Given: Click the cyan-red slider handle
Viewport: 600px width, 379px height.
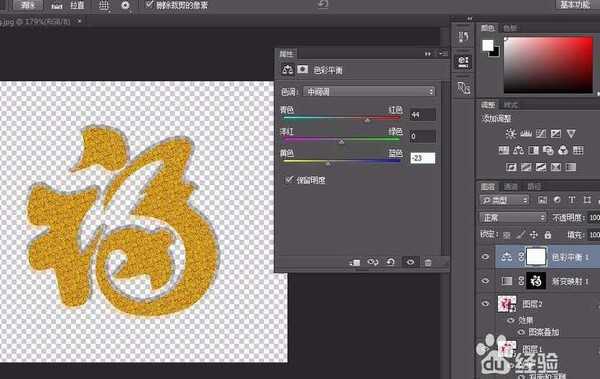Looking at the screenshot, I should tap(367, 121).
